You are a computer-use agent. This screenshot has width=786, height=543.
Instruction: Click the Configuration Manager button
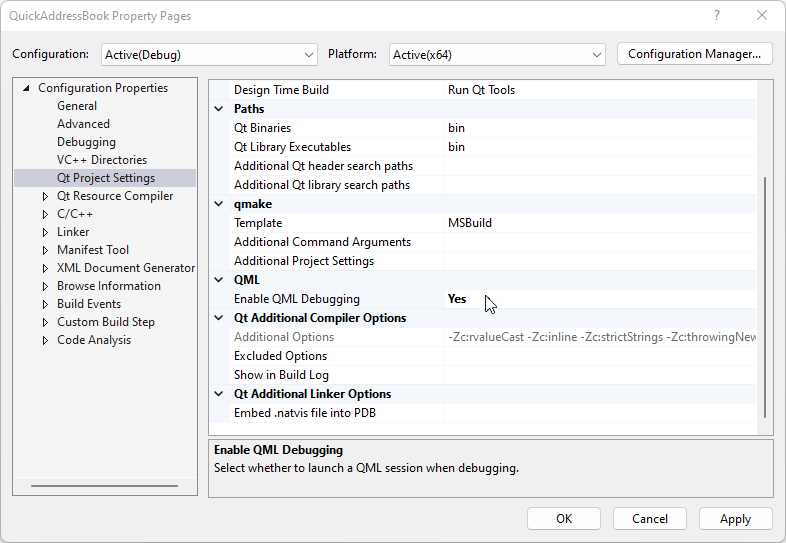tap(694, 54)
